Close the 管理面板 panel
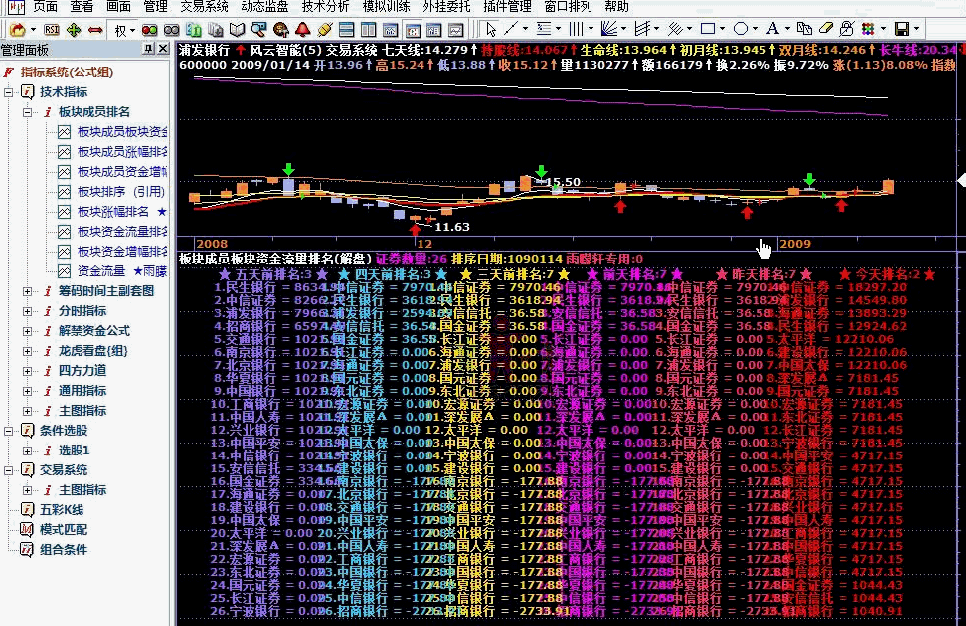The image size is (966, 626). coord(163,49)
